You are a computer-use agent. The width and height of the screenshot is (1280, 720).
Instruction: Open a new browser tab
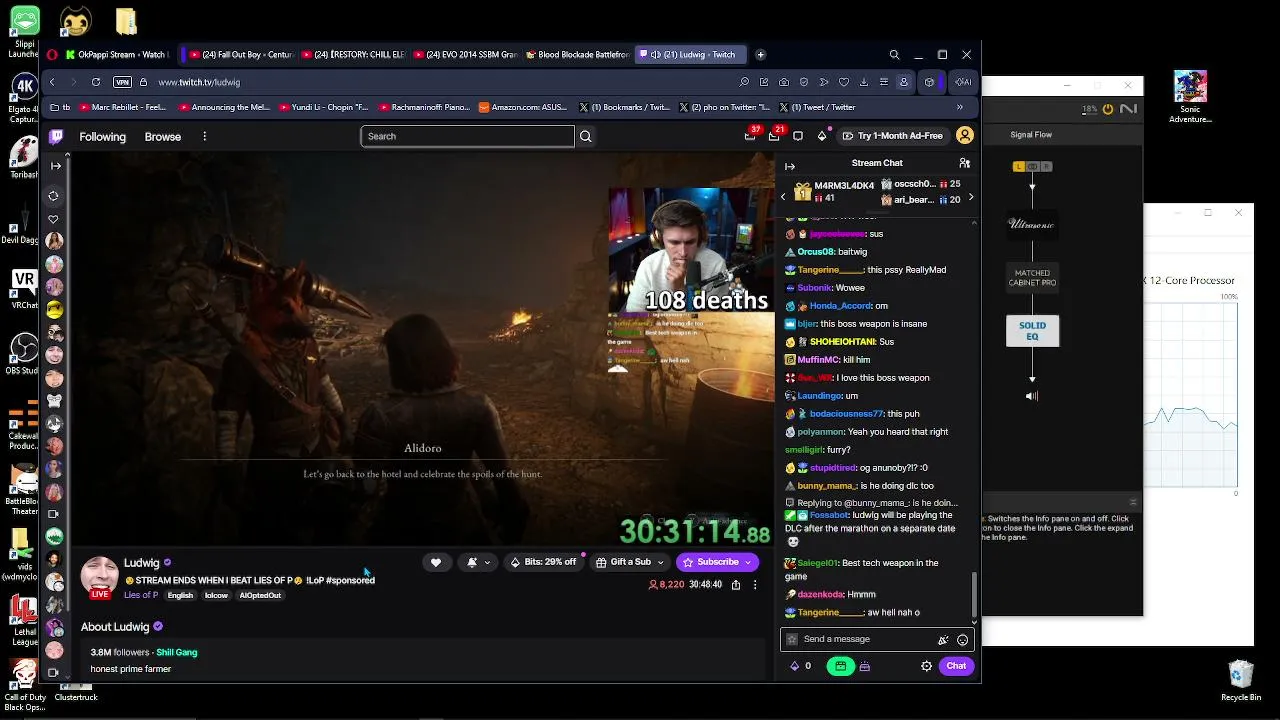coord(760,55)
